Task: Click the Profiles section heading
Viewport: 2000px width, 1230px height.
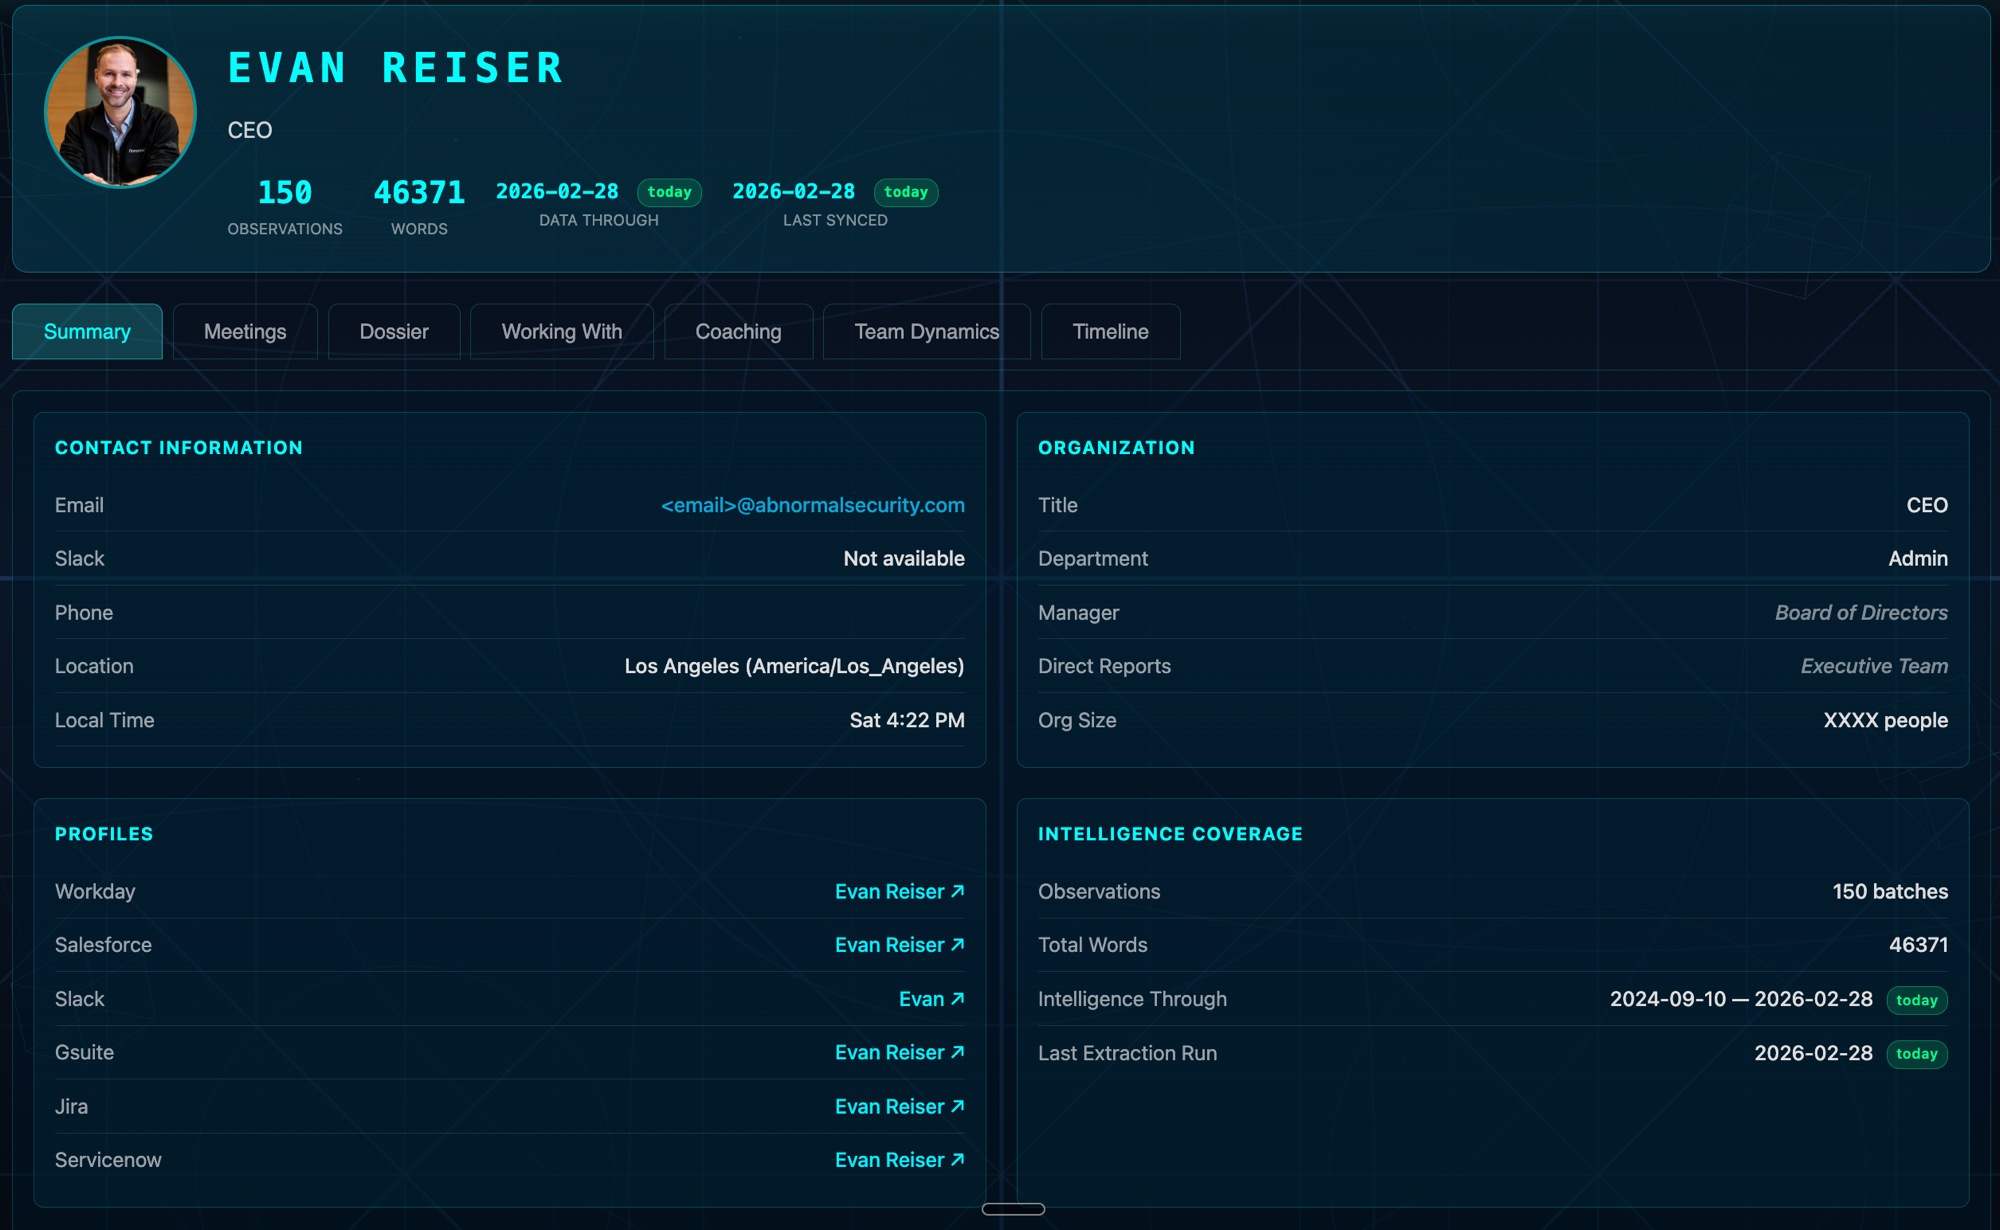Action: point(104,834)
